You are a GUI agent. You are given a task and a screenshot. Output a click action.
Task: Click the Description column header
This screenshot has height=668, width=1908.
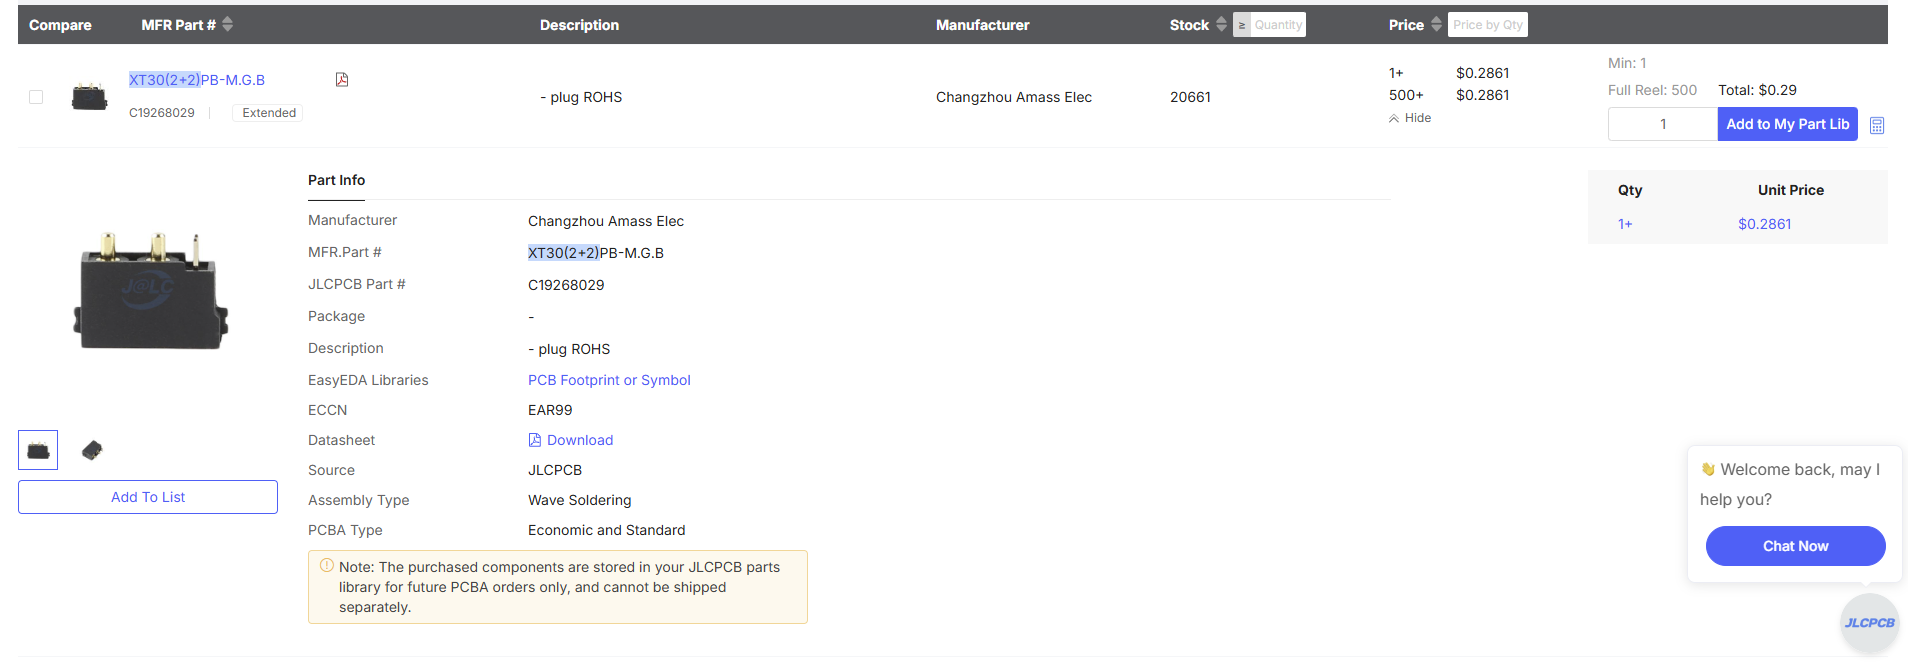pyautogui.click(x=579, y=25)
